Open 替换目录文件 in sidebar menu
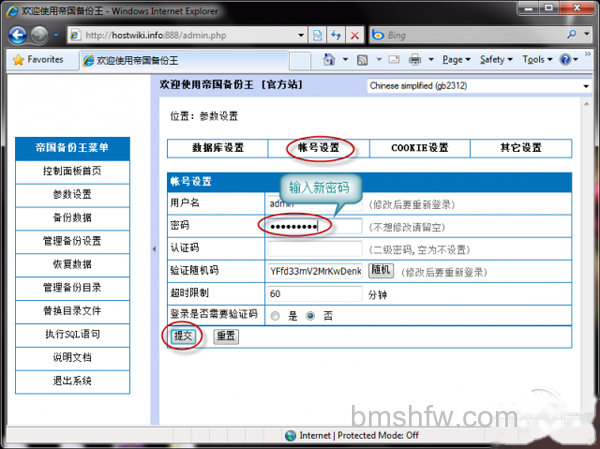Screen dimensions: 600x449 coord(72,311)
